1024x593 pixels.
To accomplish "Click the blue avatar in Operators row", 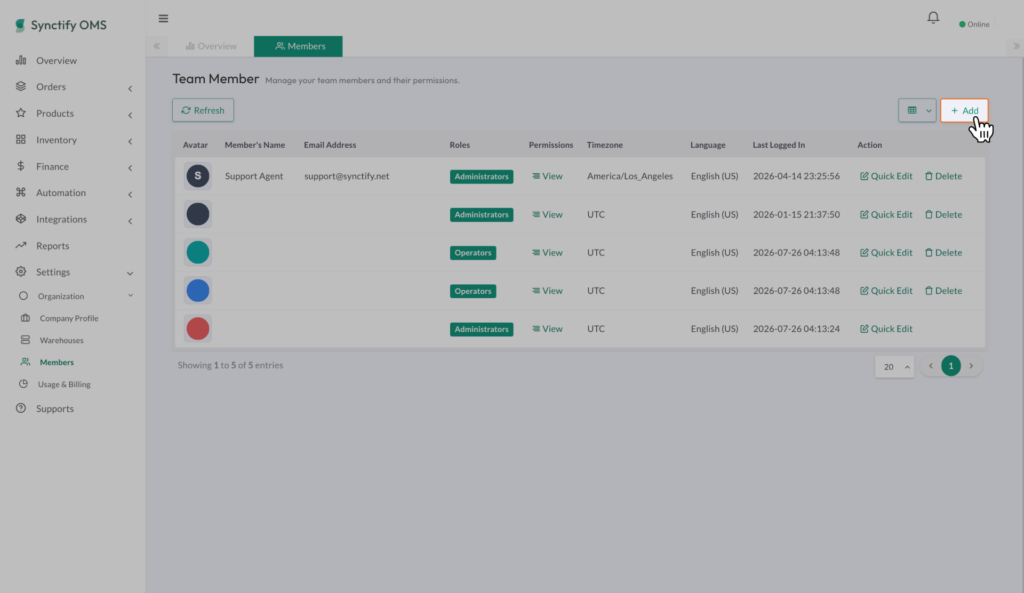I will tap(198, 291).
